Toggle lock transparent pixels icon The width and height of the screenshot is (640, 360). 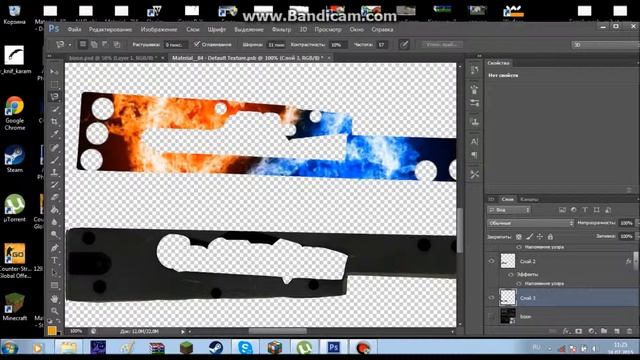click(x=518, y=236)
